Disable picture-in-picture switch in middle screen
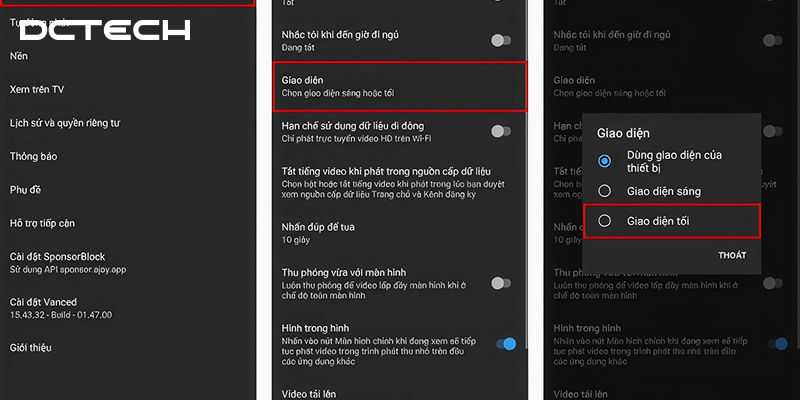The width and height of the screenshot is (800, 400). (x=506, y=344)
